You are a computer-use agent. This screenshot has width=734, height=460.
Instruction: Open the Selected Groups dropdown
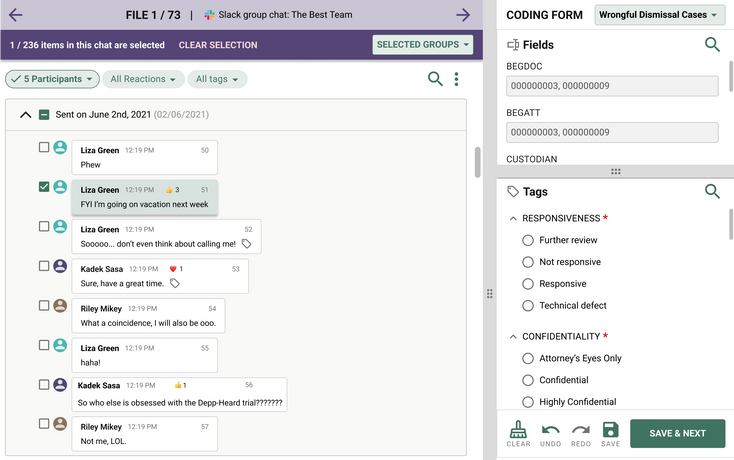423,45
